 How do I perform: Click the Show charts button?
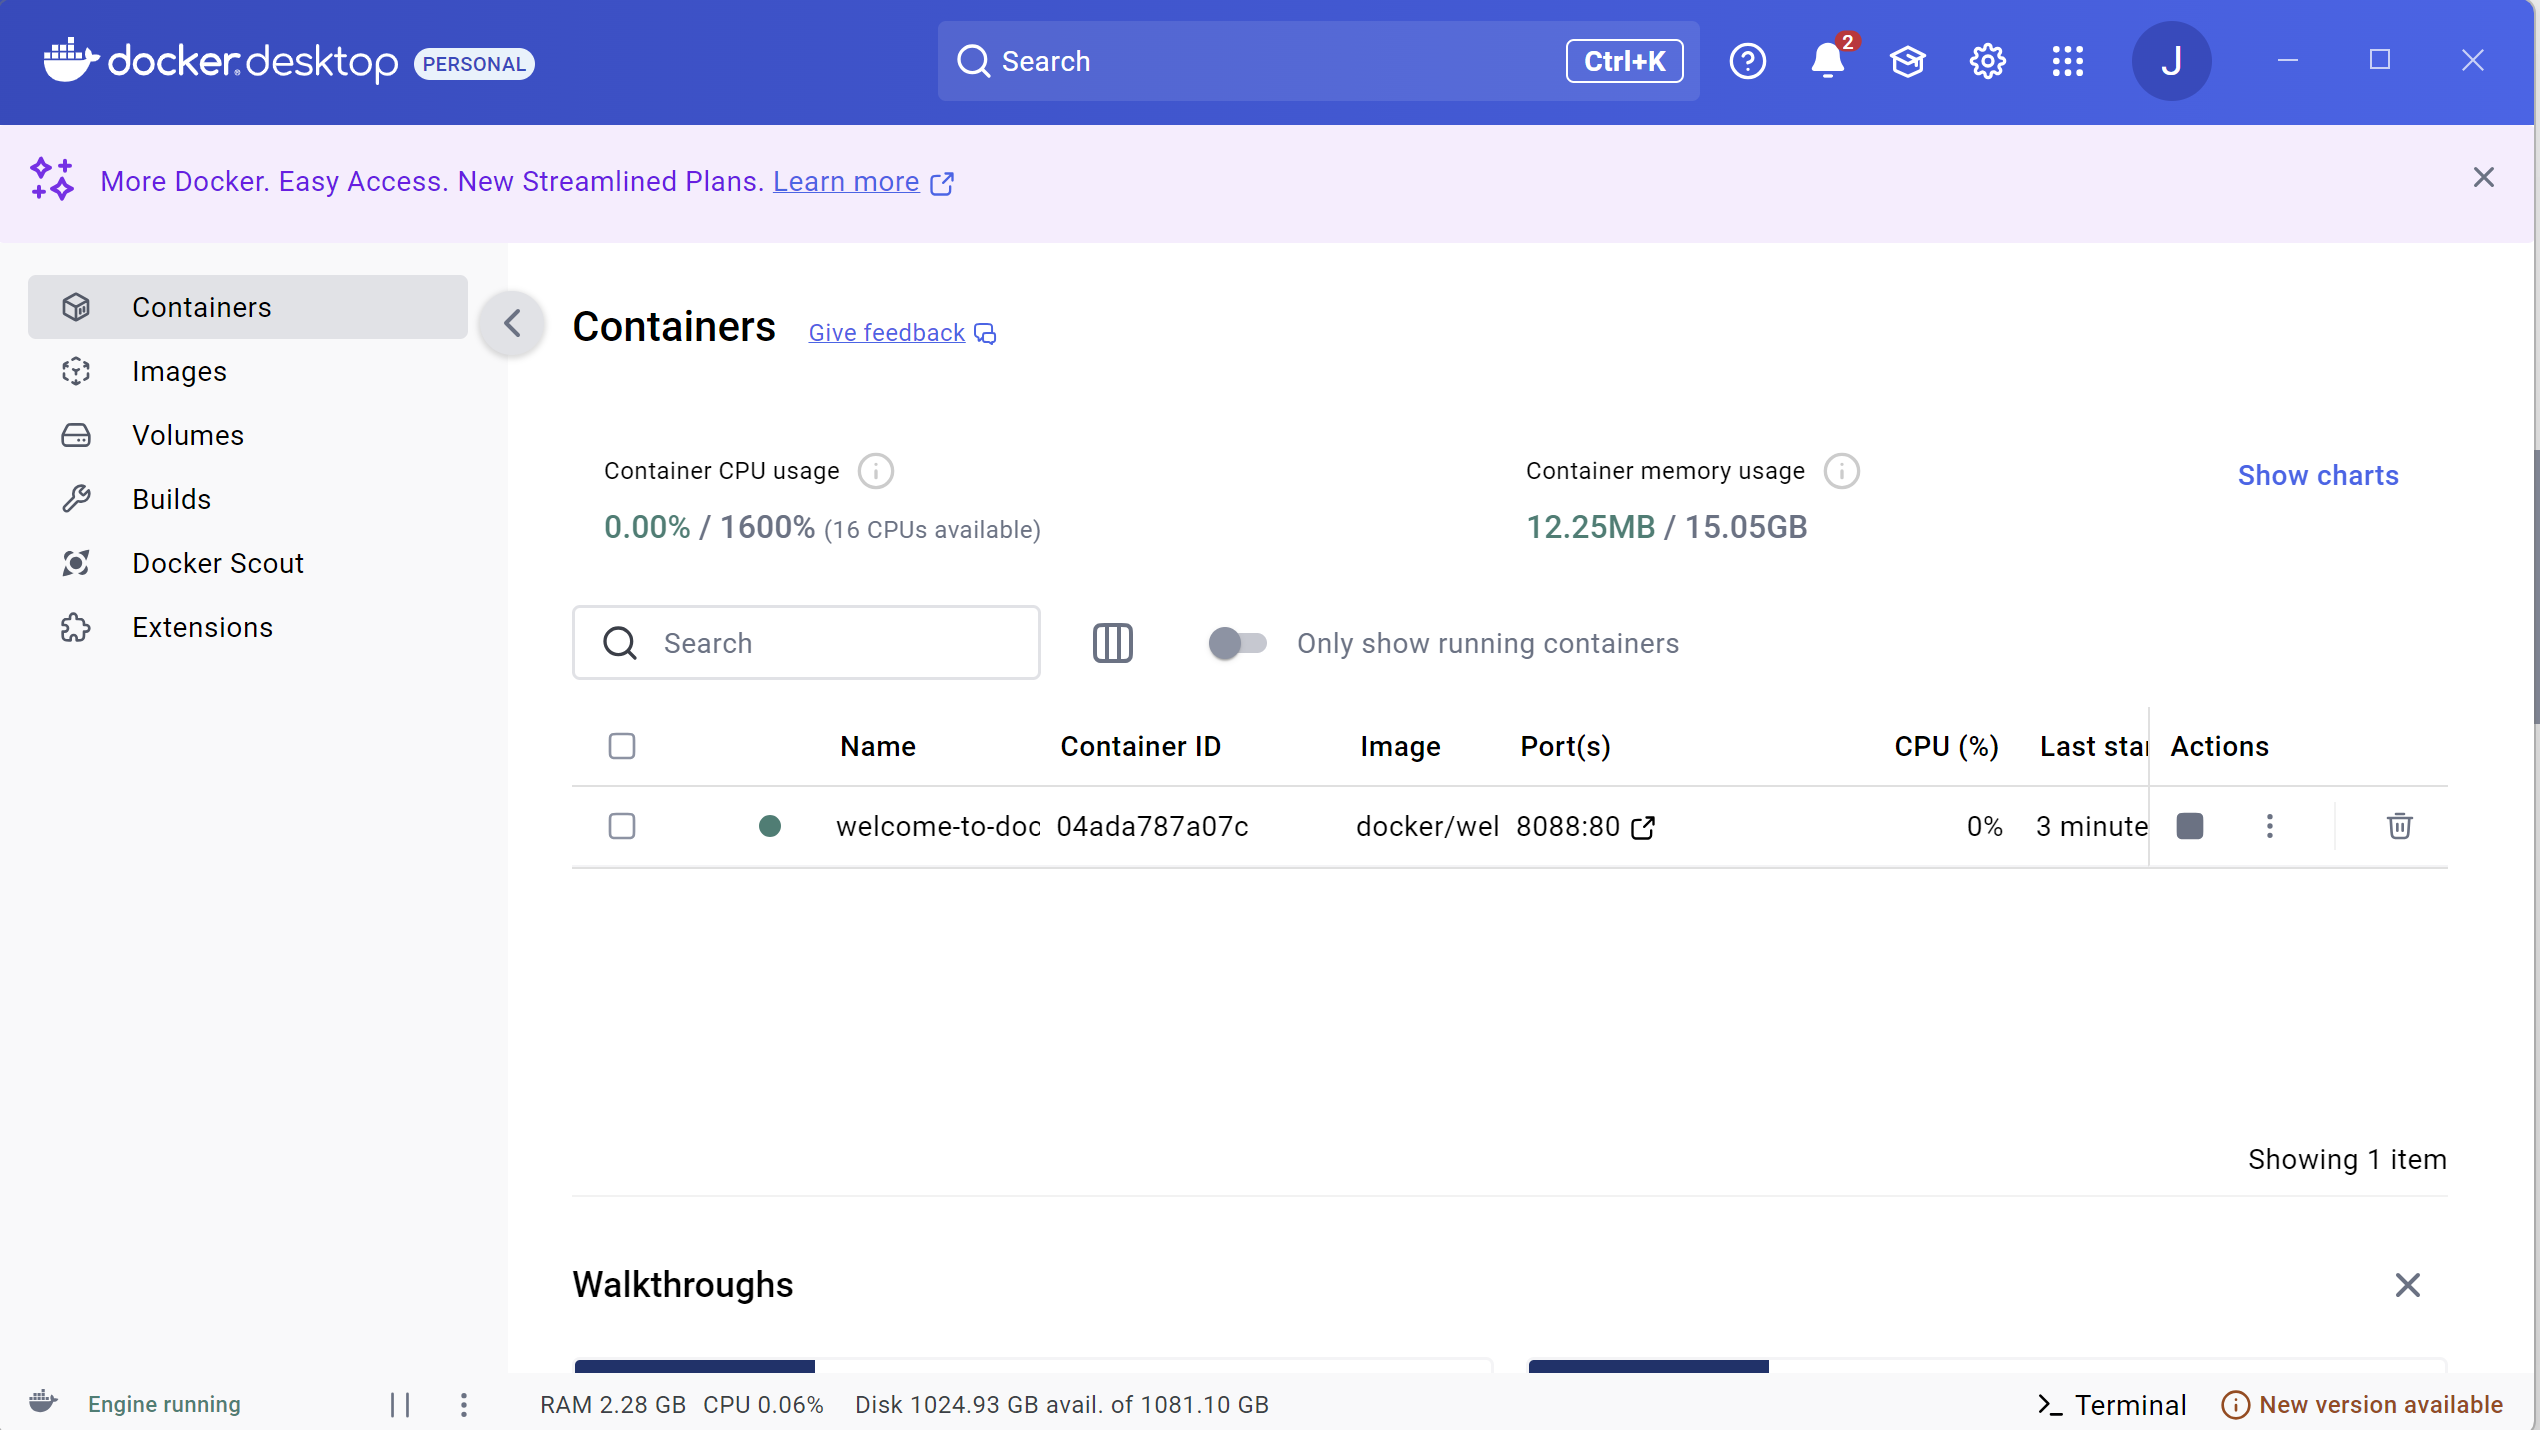(2317, 475)
